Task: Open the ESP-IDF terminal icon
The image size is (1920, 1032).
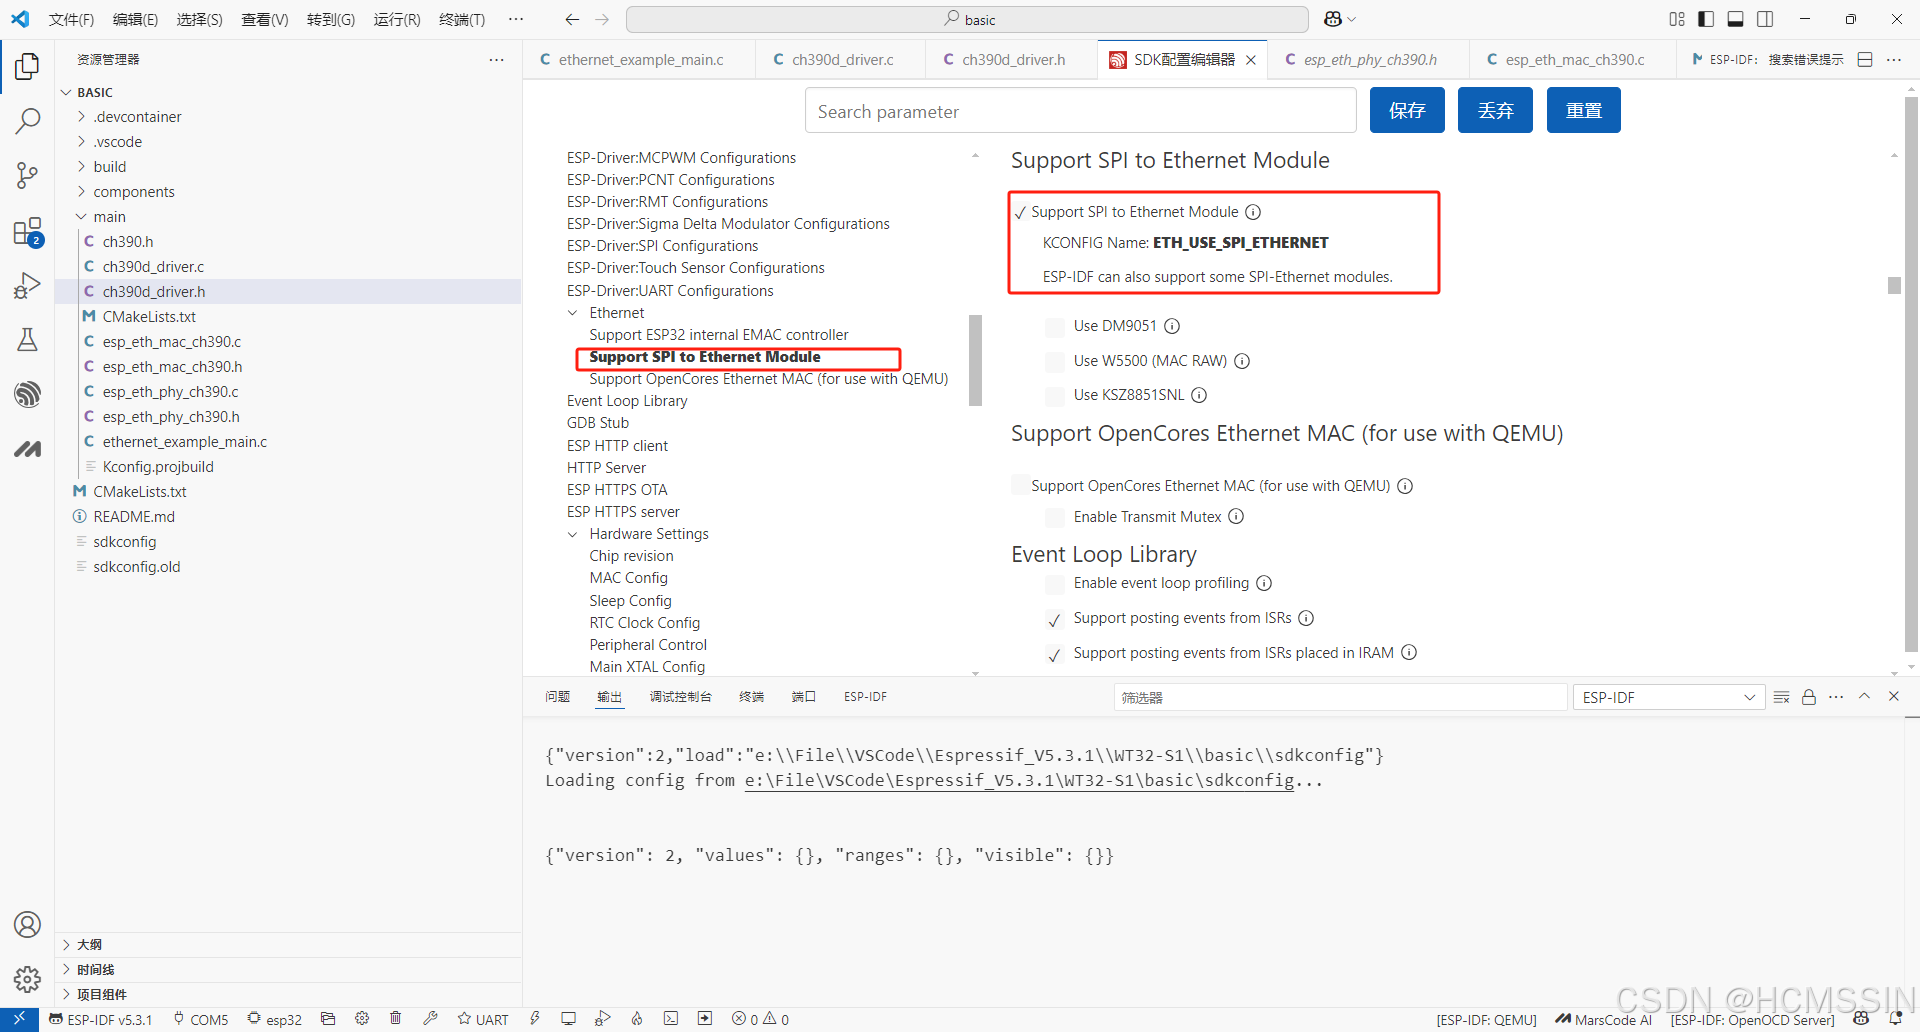Action: click(671, 1019)
